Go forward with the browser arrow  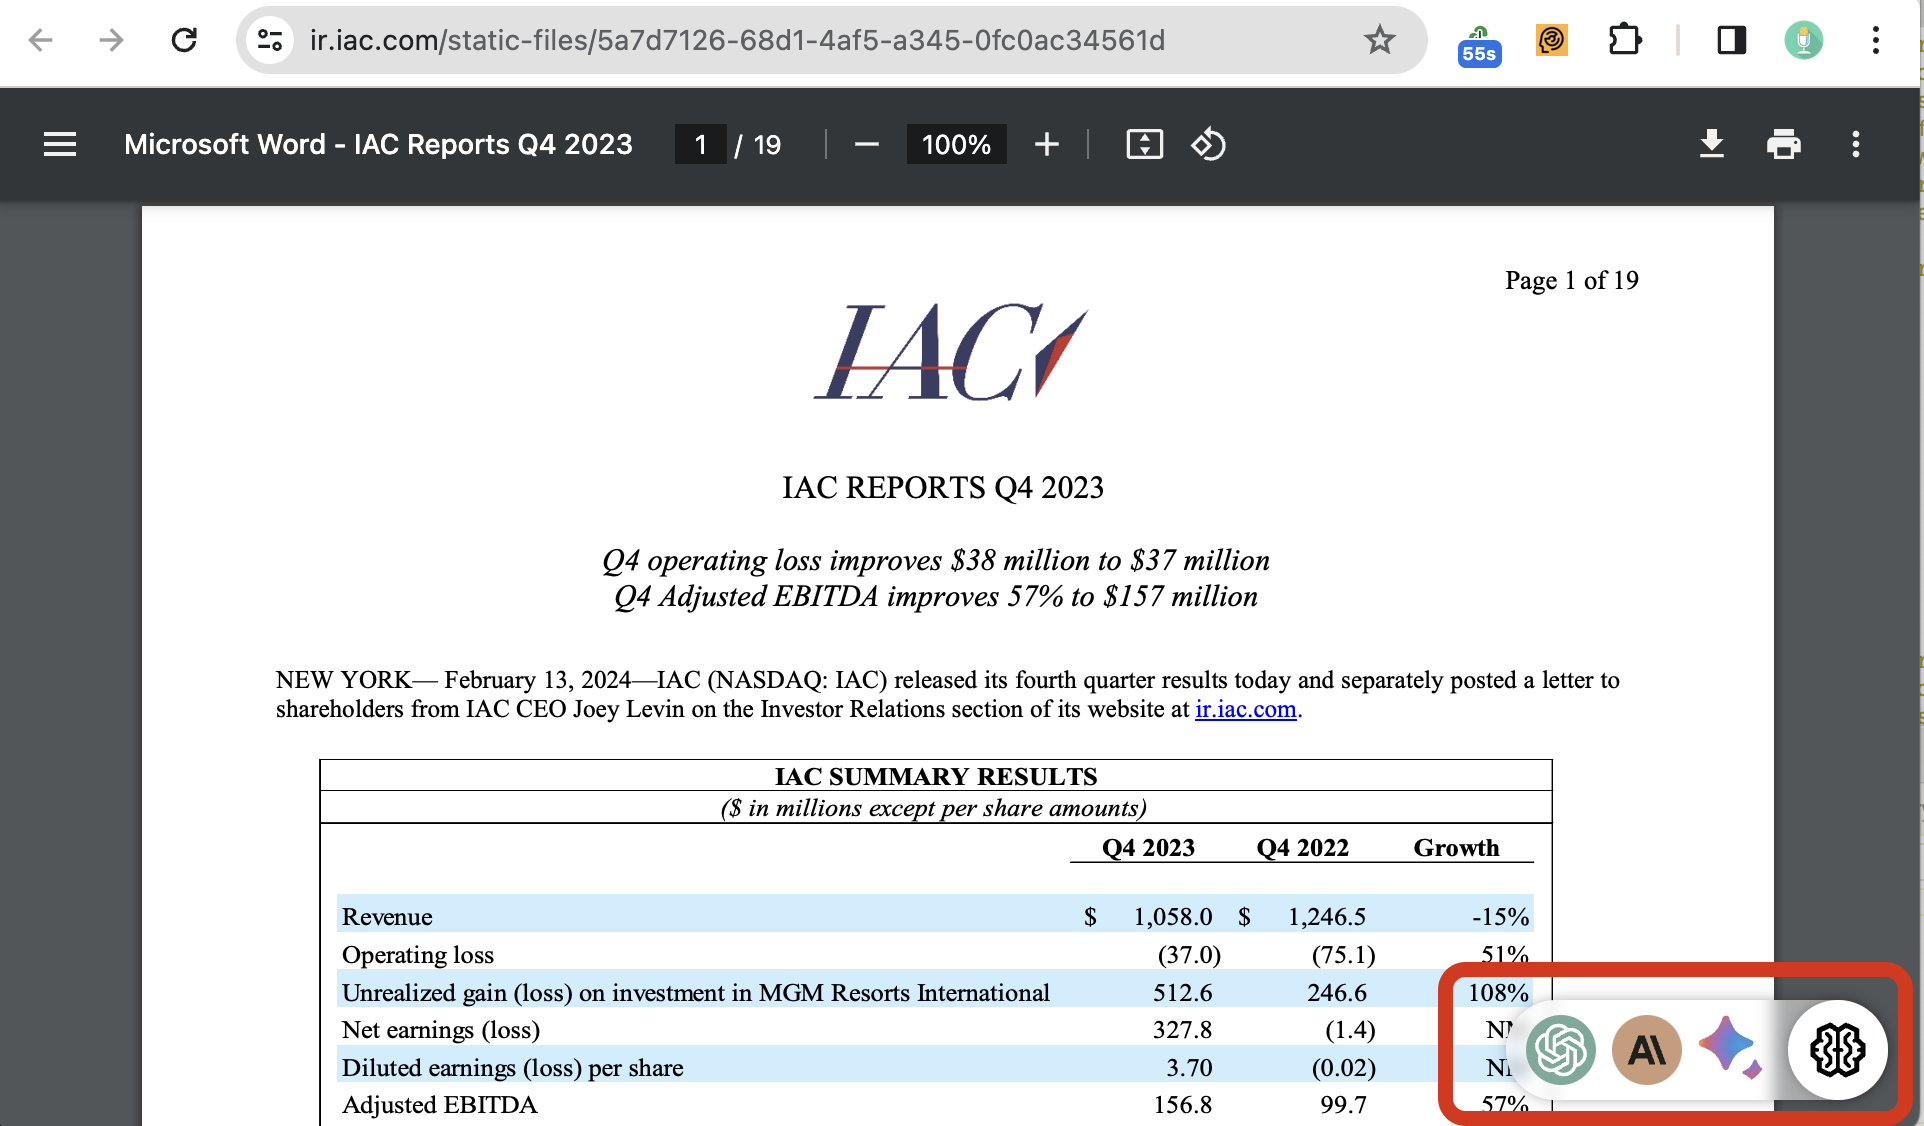point(112,40)
